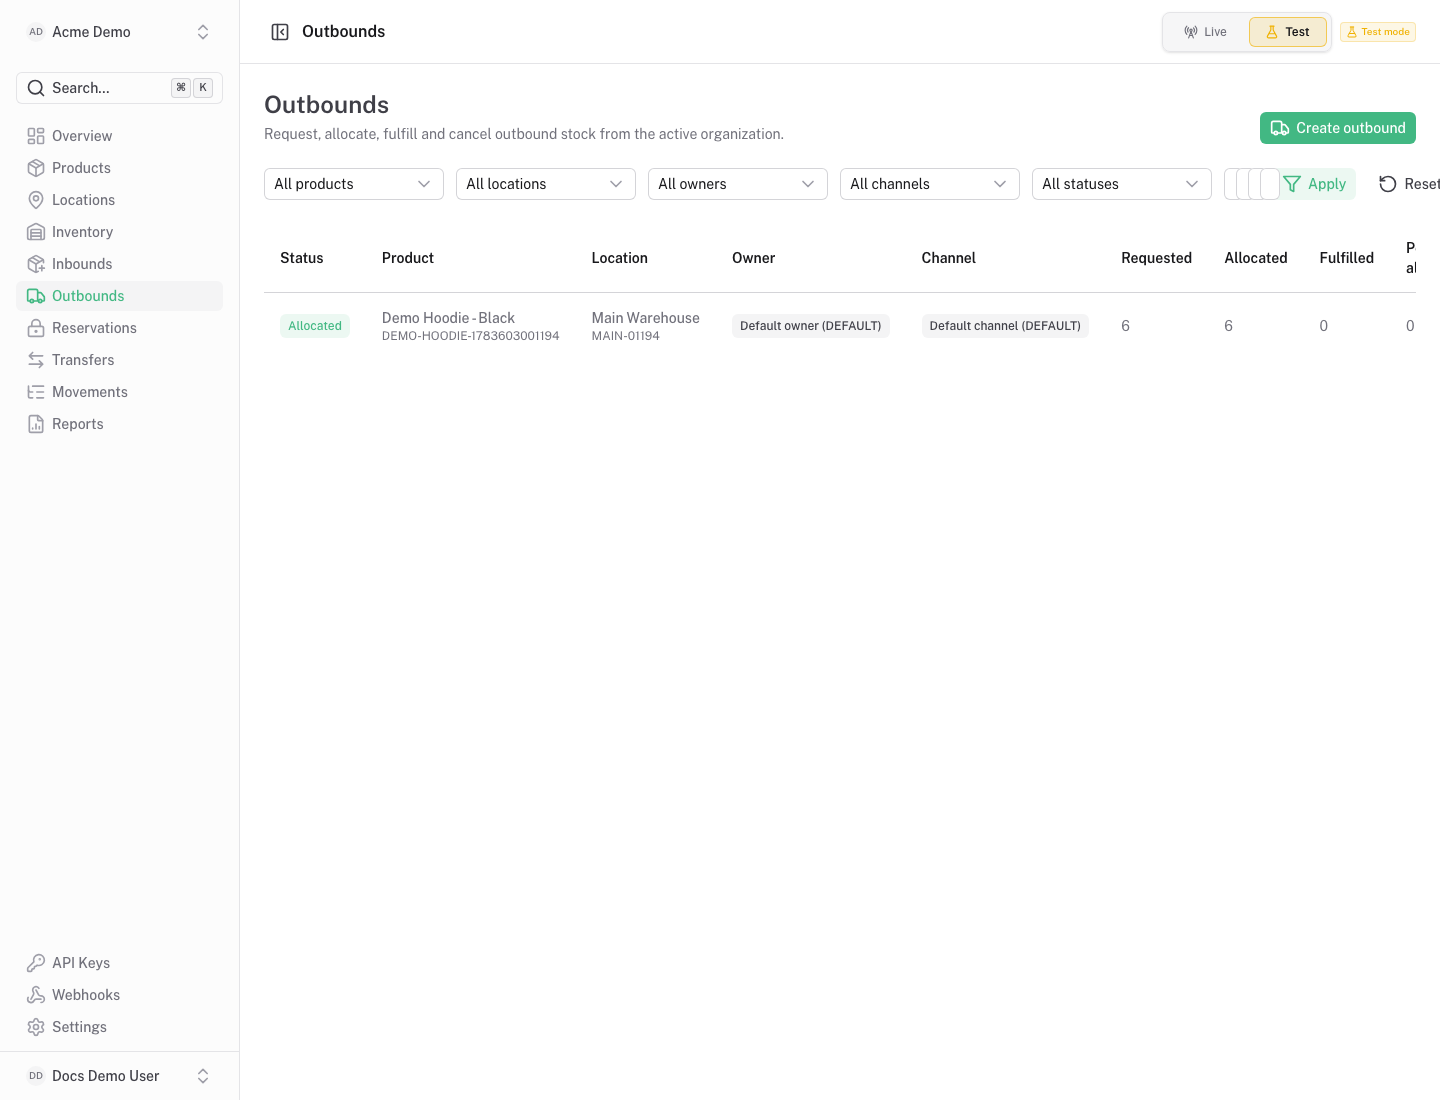Image resolution: width=1440 pixels, height=1100 pixels.
Task: Go to Webhooks
Action: [119, 995]
